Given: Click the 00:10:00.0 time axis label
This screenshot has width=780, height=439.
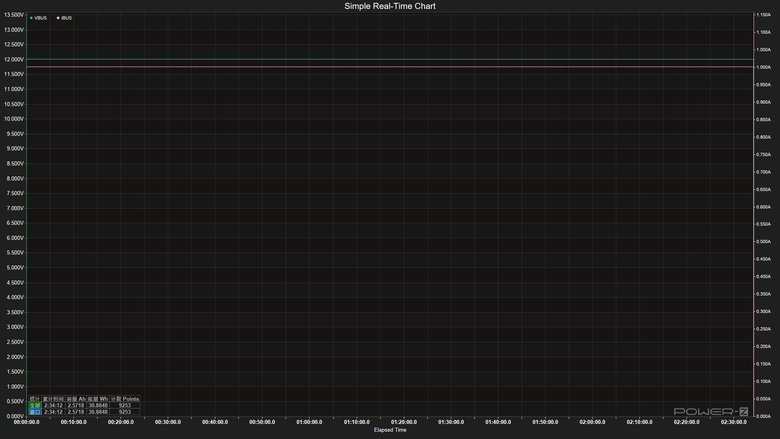Looking at the screenshot, I should (74, 422).
